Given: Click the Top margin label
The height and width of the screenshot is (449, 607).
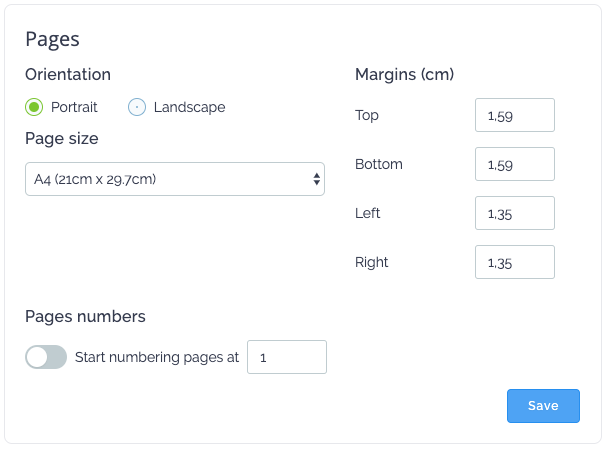Looking at the screenshot, I should (367, 115).
